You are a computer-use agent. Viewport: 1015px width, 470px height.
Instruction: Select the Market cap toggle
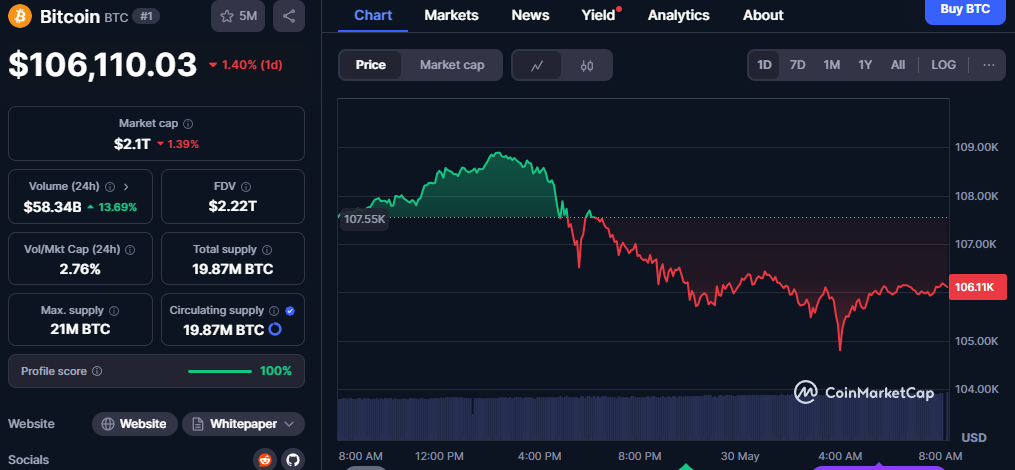(452, 65)
